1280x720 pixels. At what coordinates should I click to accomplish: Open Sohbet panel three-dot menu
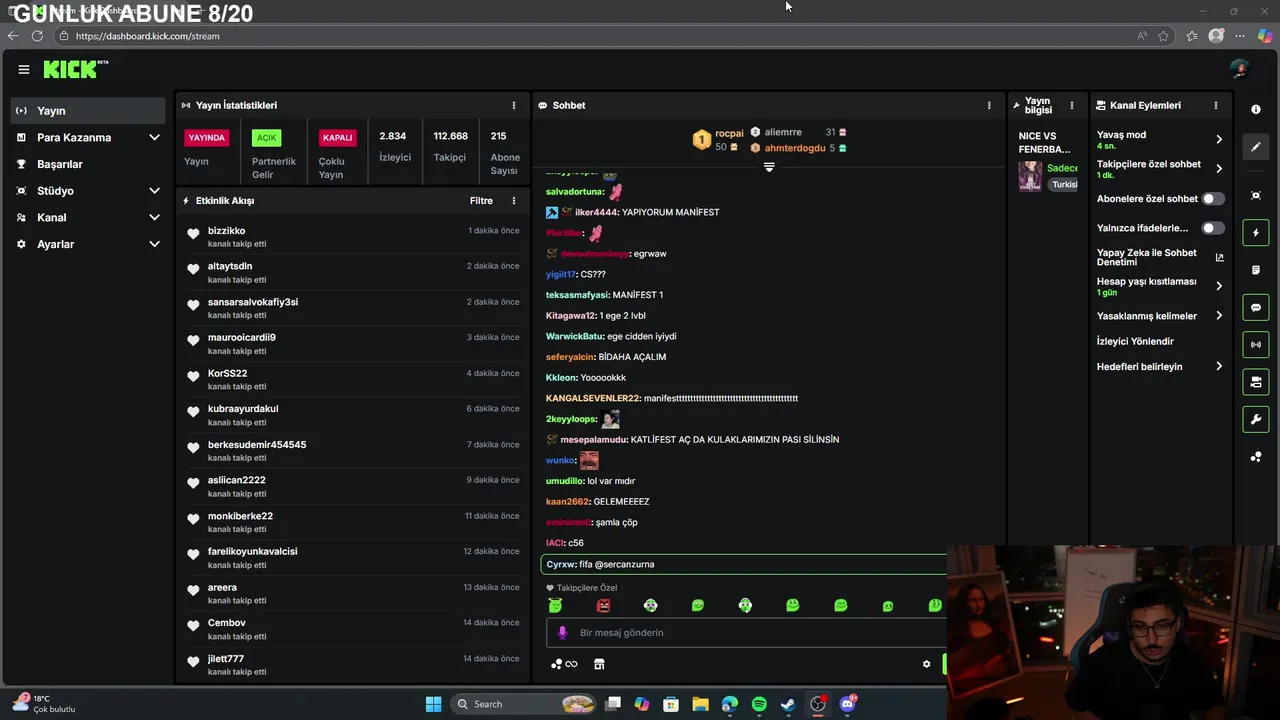(989, 105)
